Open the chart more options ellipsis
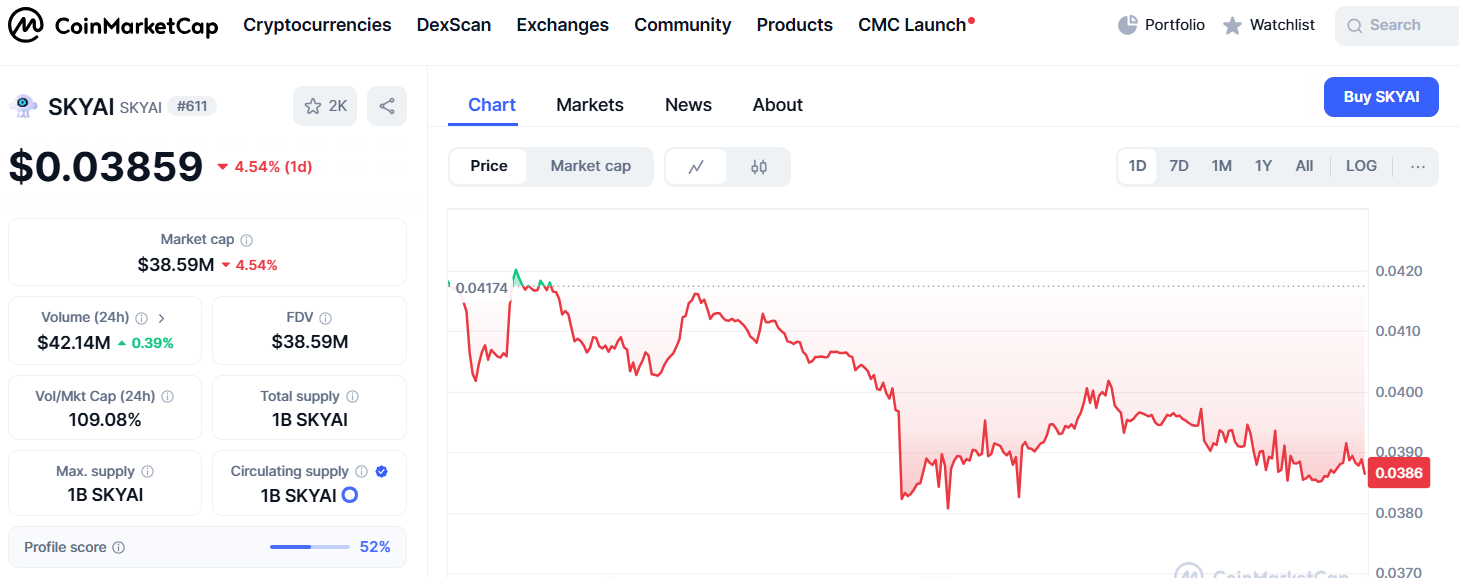This screenshot has height=578, width=1459. [1417, 167]
